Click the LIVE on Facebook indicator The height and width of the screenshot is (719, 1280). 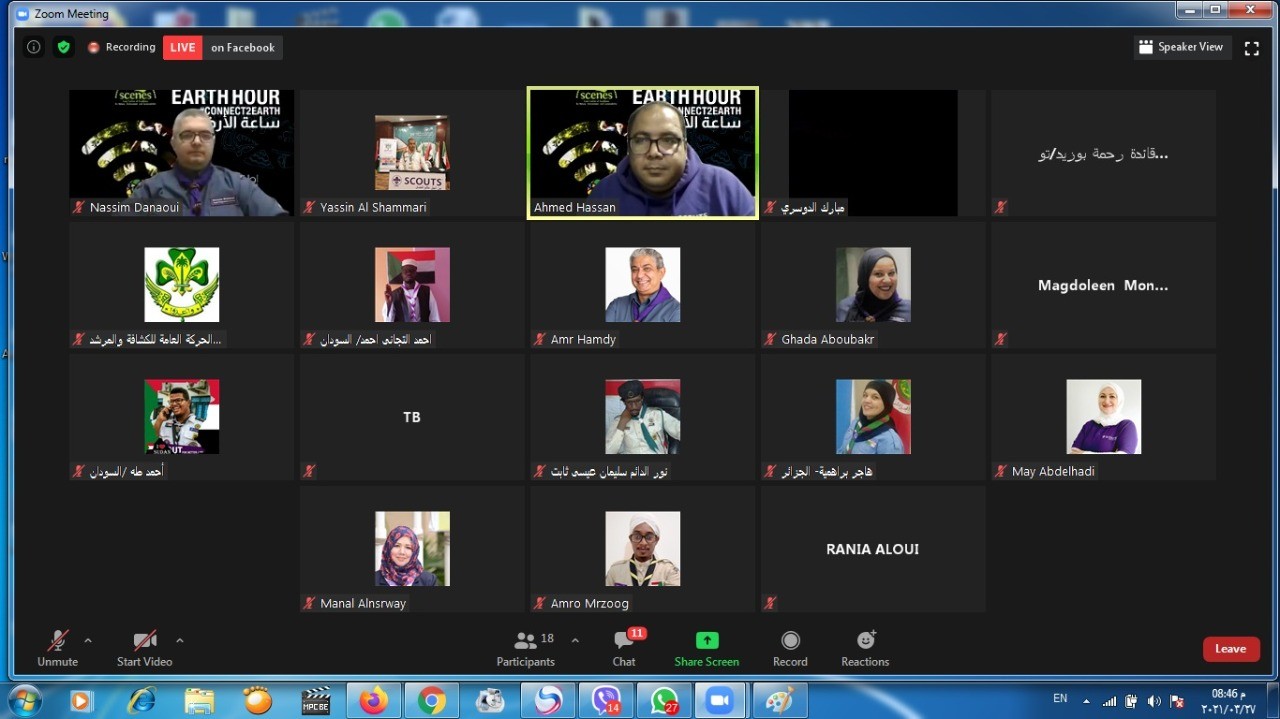point(223,47)
